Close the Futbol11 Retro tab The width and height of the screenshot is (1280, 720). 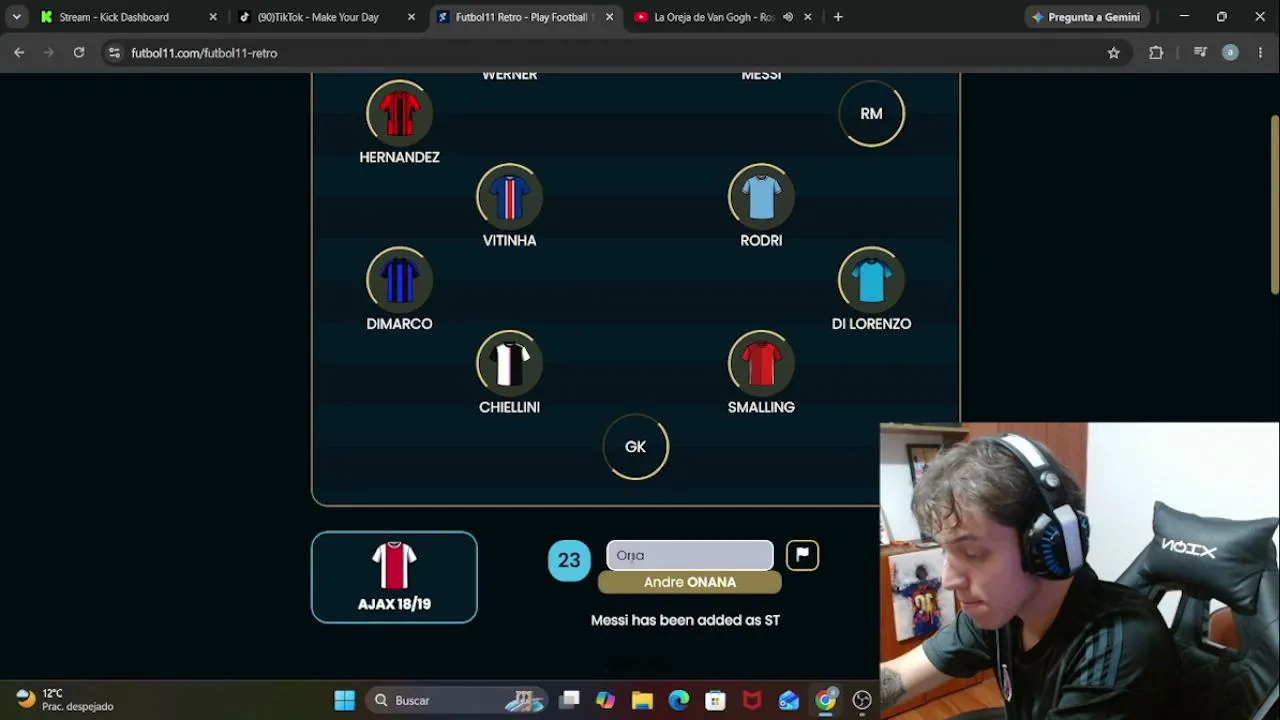tap(610, 17)
